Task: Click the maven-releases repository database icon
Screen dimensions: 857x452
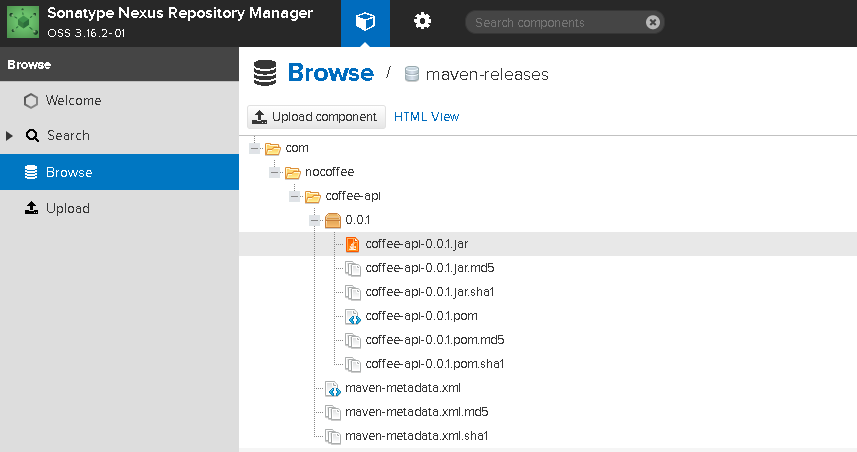Action: pos(412,74)
